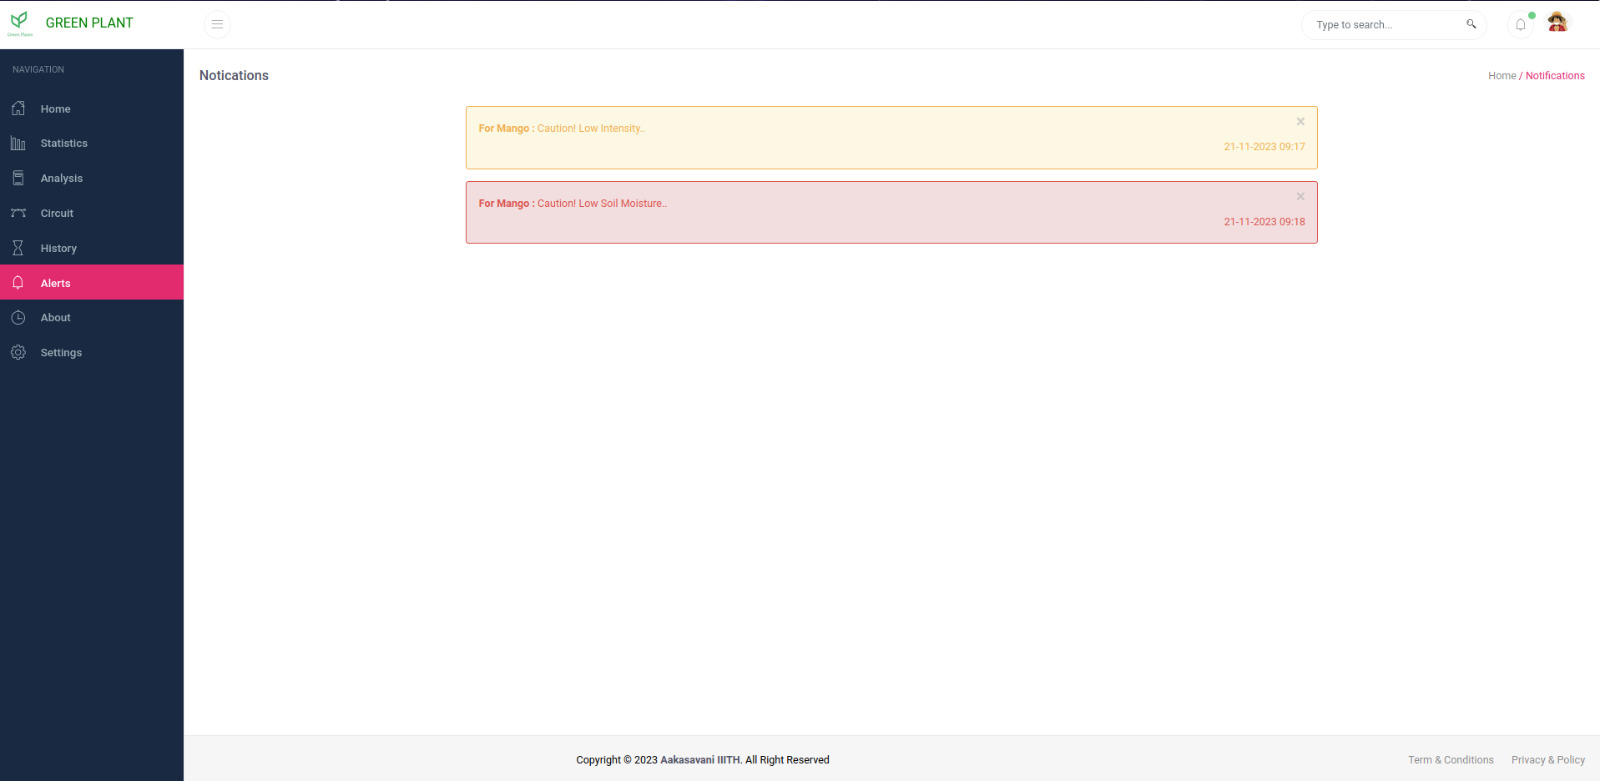This screenshot has height=781, width=1600.
Task: Click the Settings gear icon in the sidebar
Action: pyautogui.click(x=18, y=352)
